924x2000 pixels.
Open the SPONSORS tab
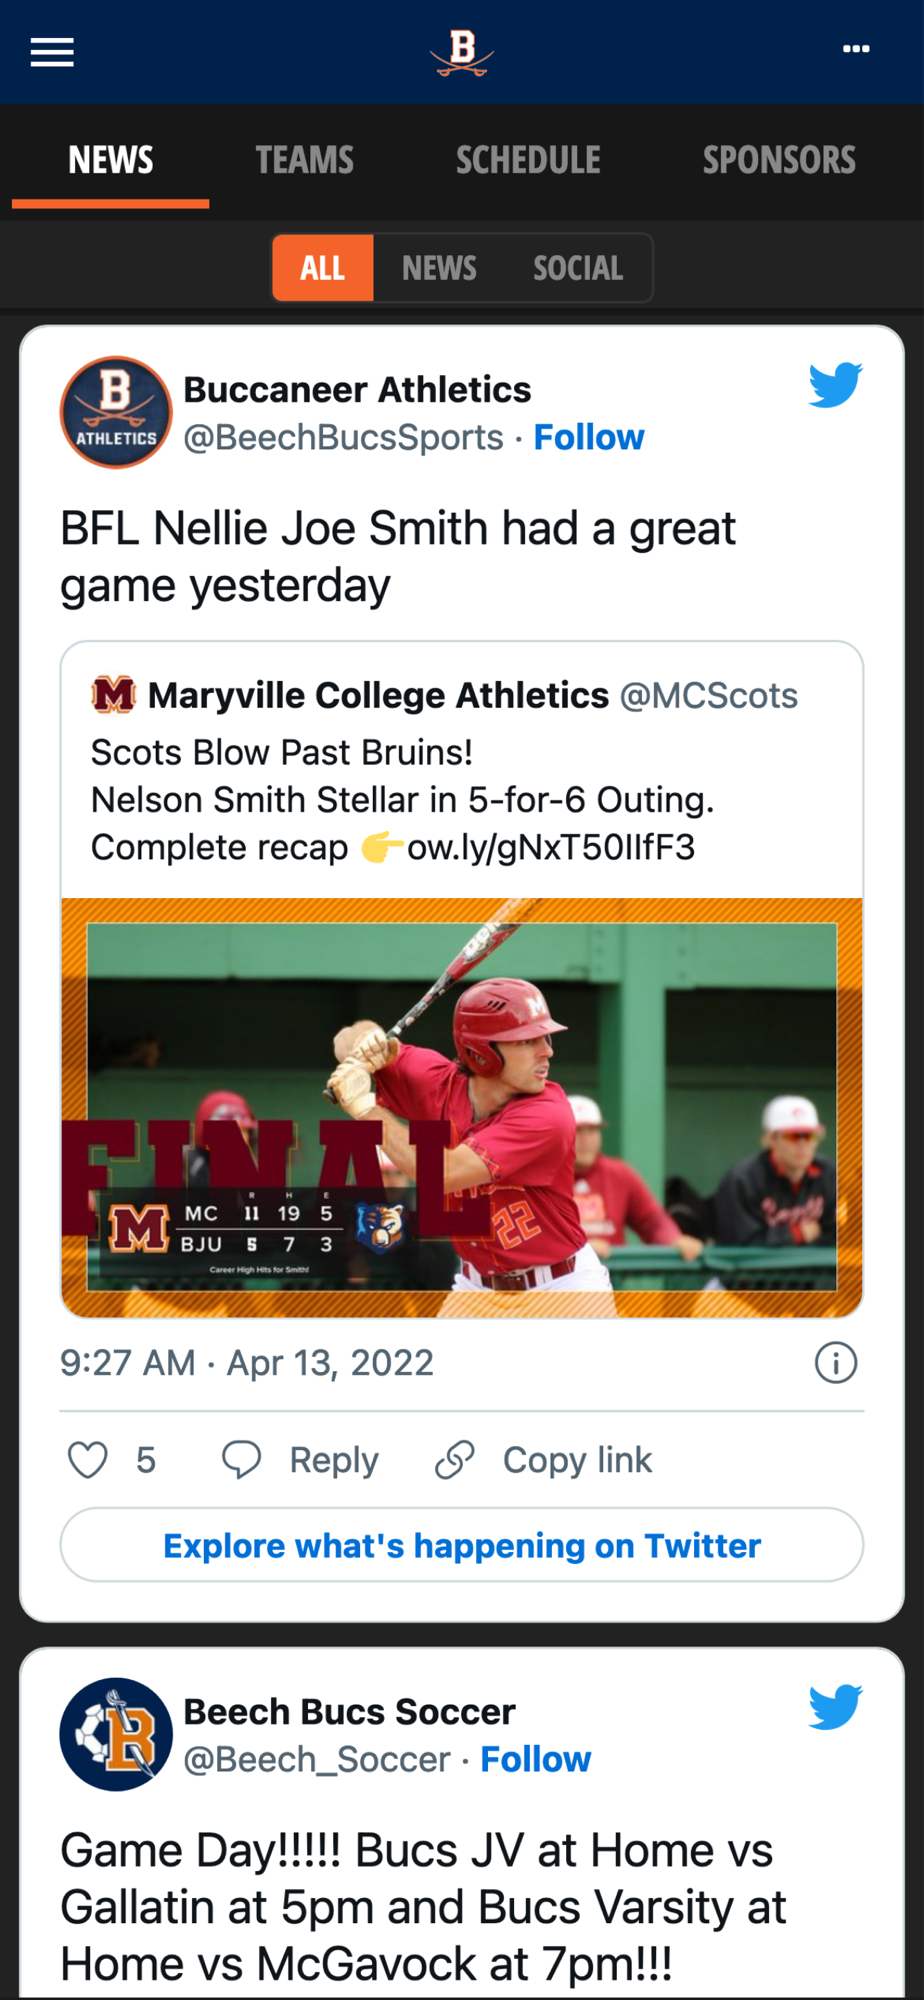pos(779,160)
